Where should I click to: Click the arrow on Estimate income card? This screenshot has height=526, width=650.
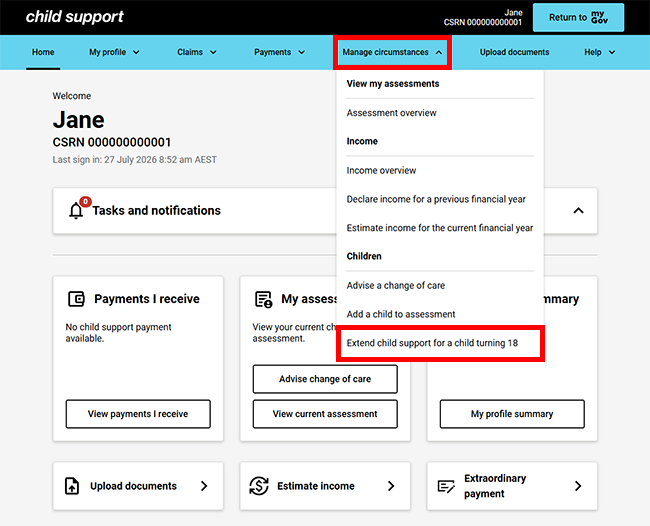[391, 486]
